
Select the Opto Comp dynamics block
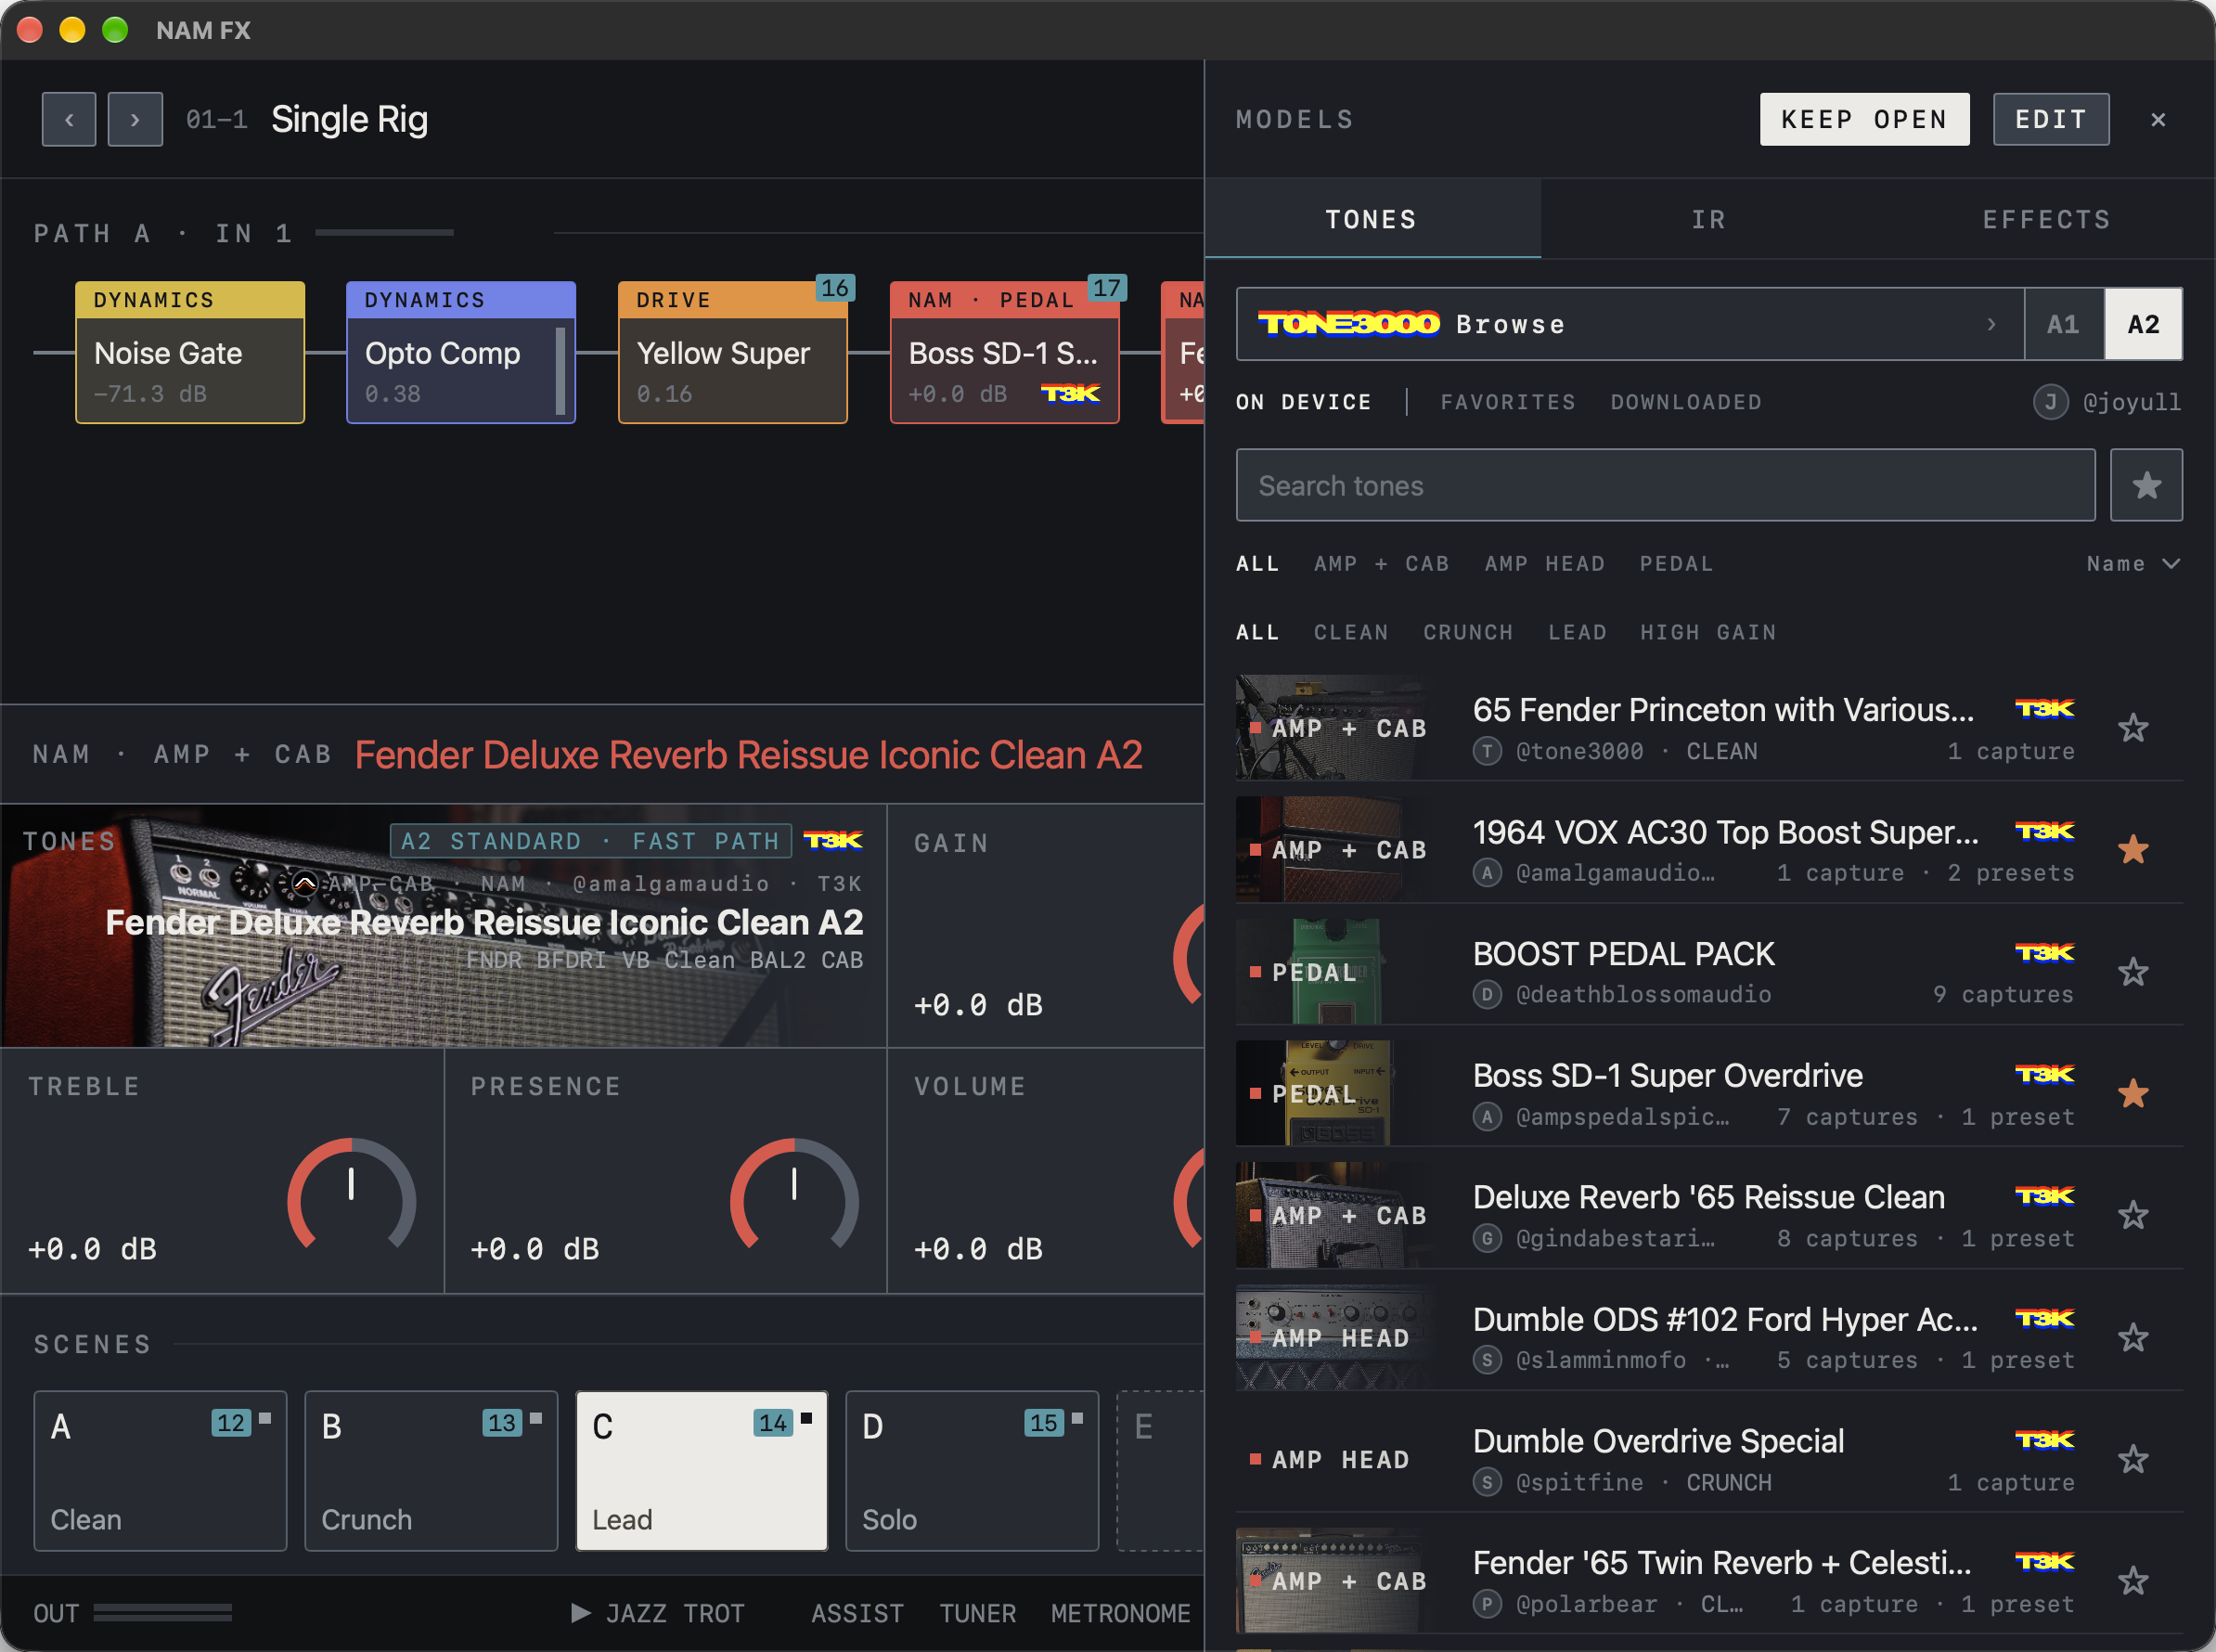tap(461, 352)
